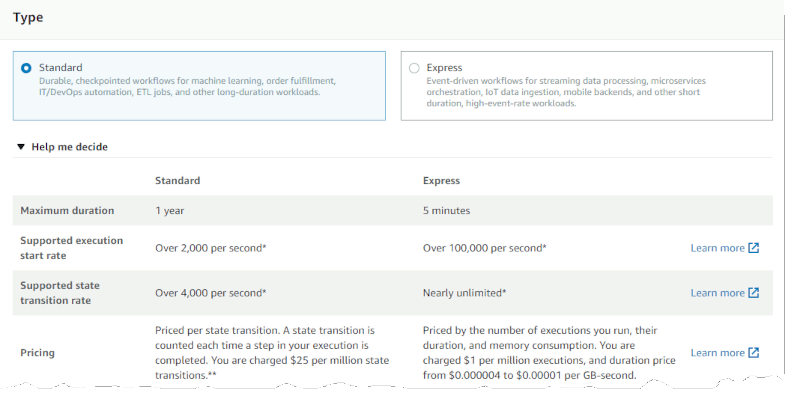Viewport: 800px width, 402px height.
Task: Open Learn more link for execution start rate
Action: click(x=717, y=248)
